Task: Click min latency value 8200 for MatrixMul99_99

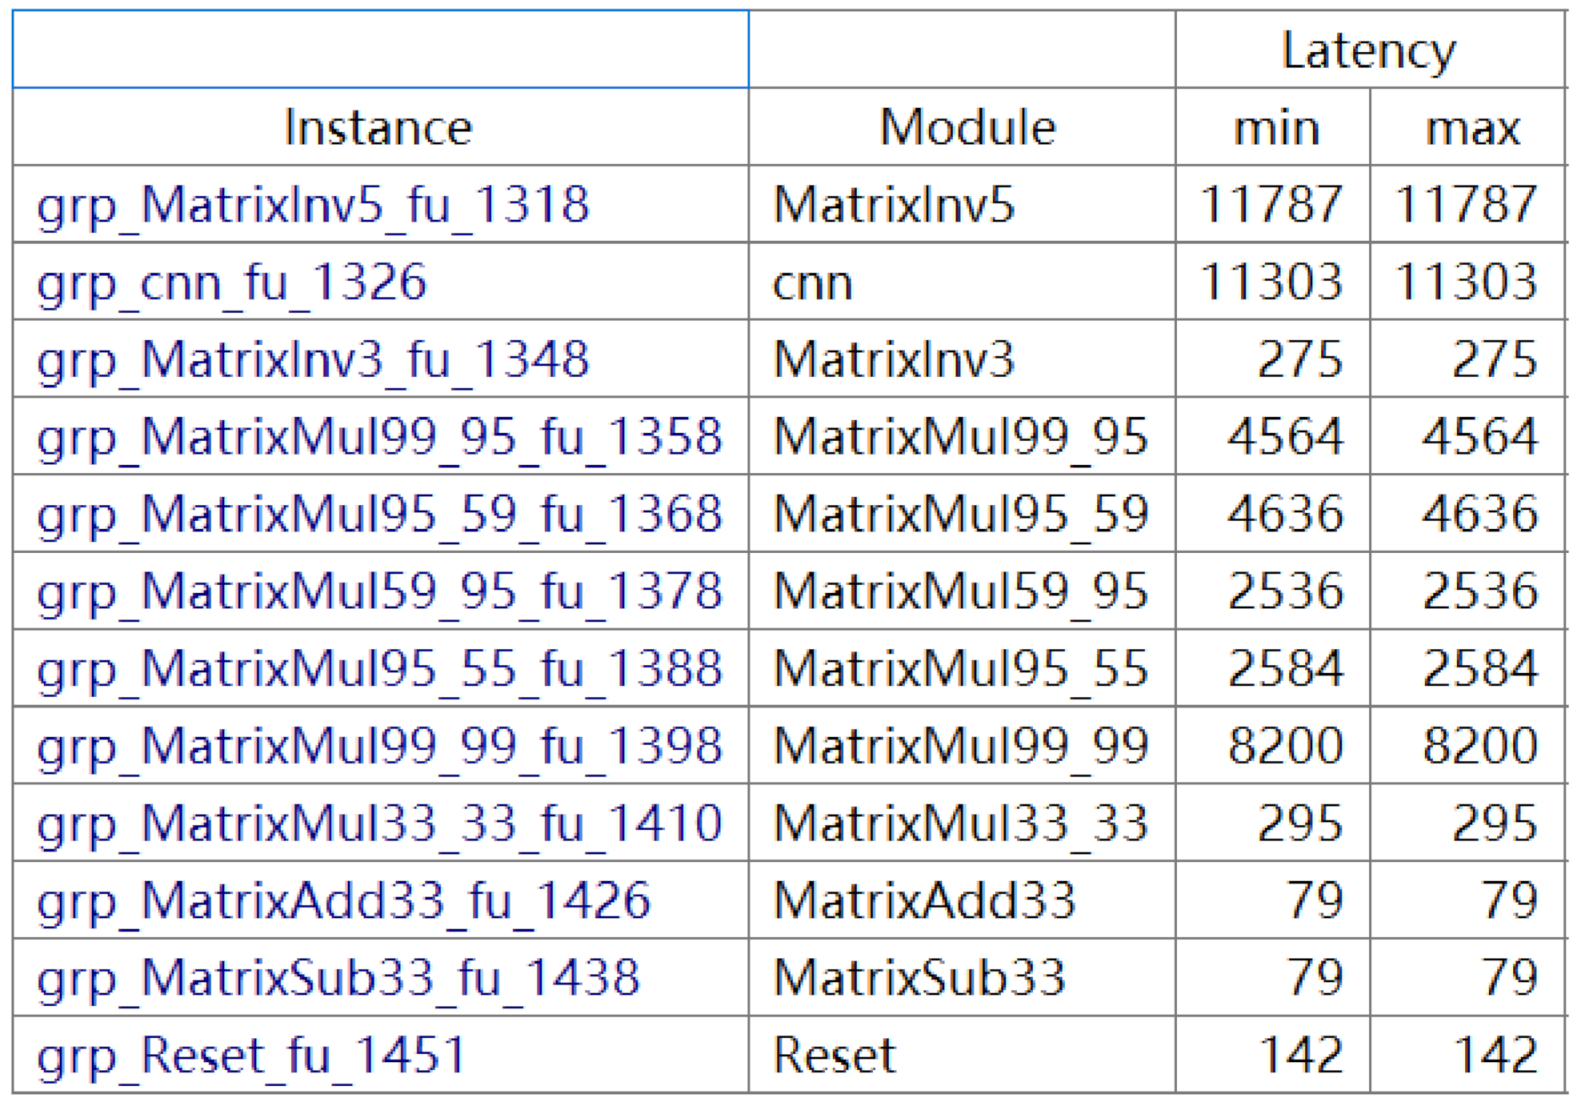Action: 1285,746
